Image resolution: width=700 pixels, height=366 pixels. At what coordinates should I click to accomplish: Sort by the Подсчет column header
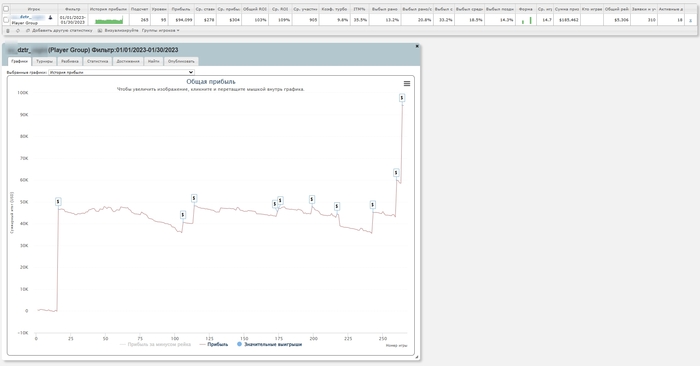click(x=139, y=9)
